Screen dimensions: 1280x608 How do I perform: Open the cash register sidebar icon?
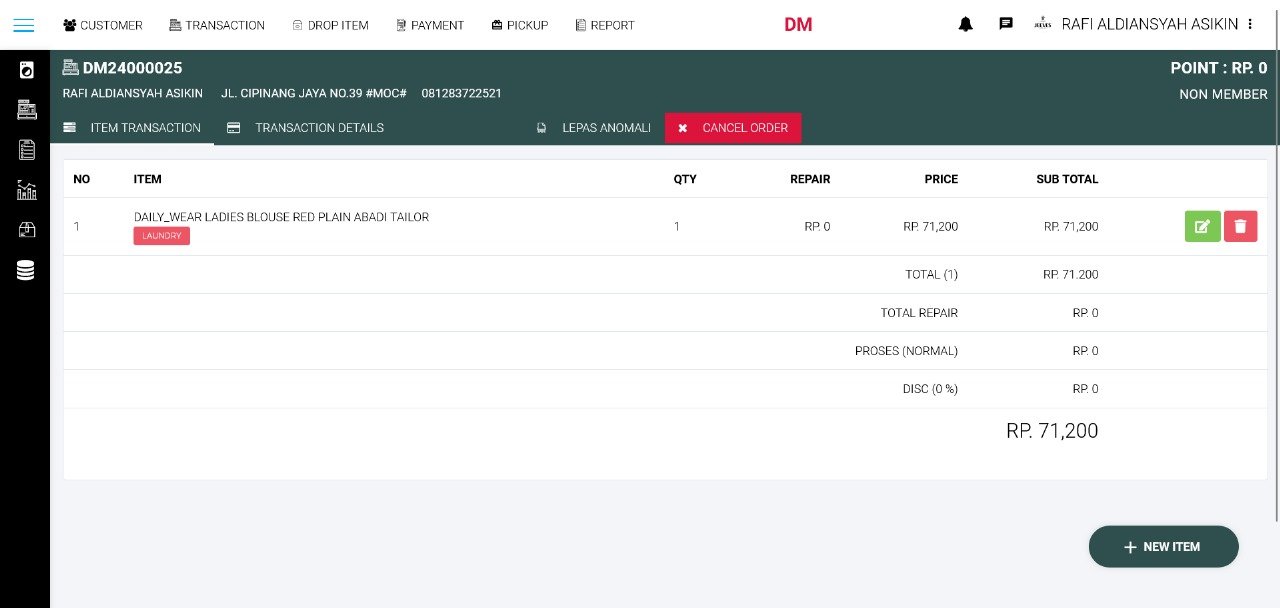tap(26, 110)
